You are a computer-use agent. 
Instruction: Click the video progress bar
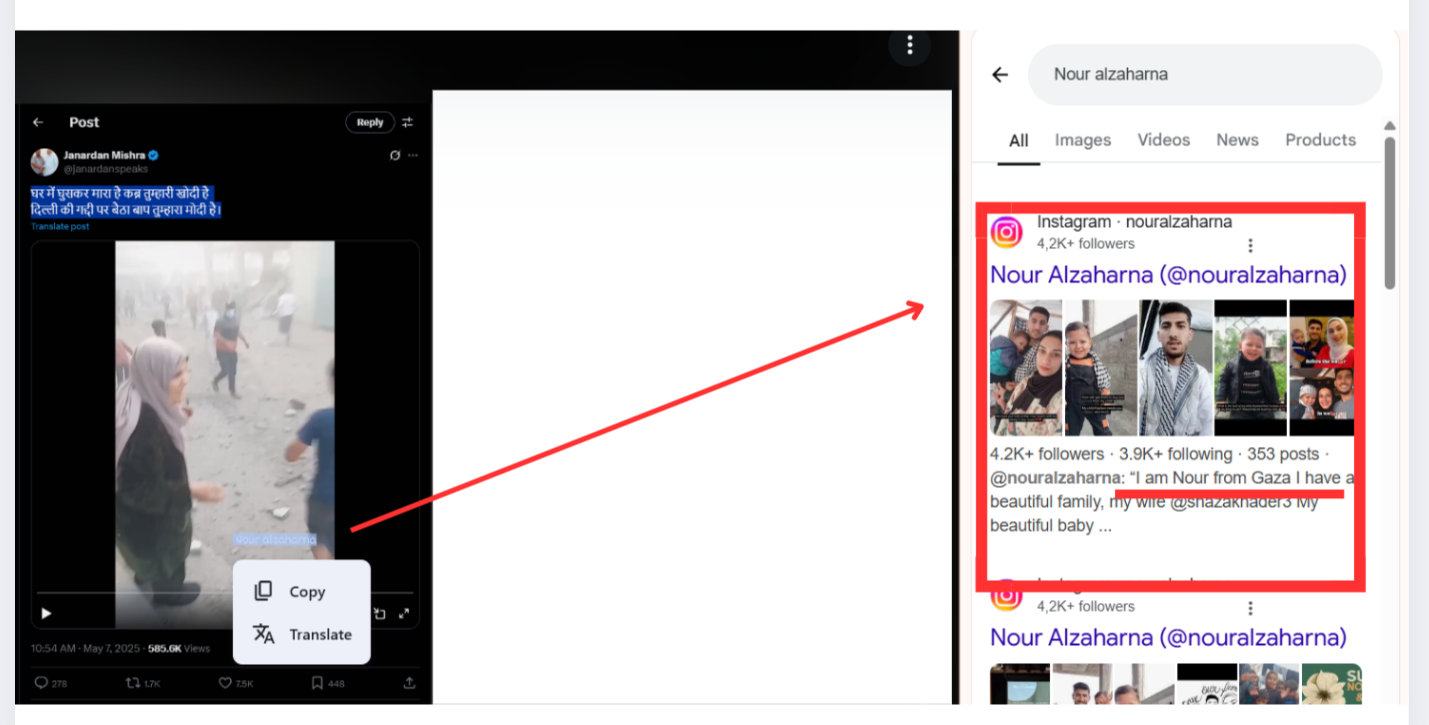[x=225, y=593]
